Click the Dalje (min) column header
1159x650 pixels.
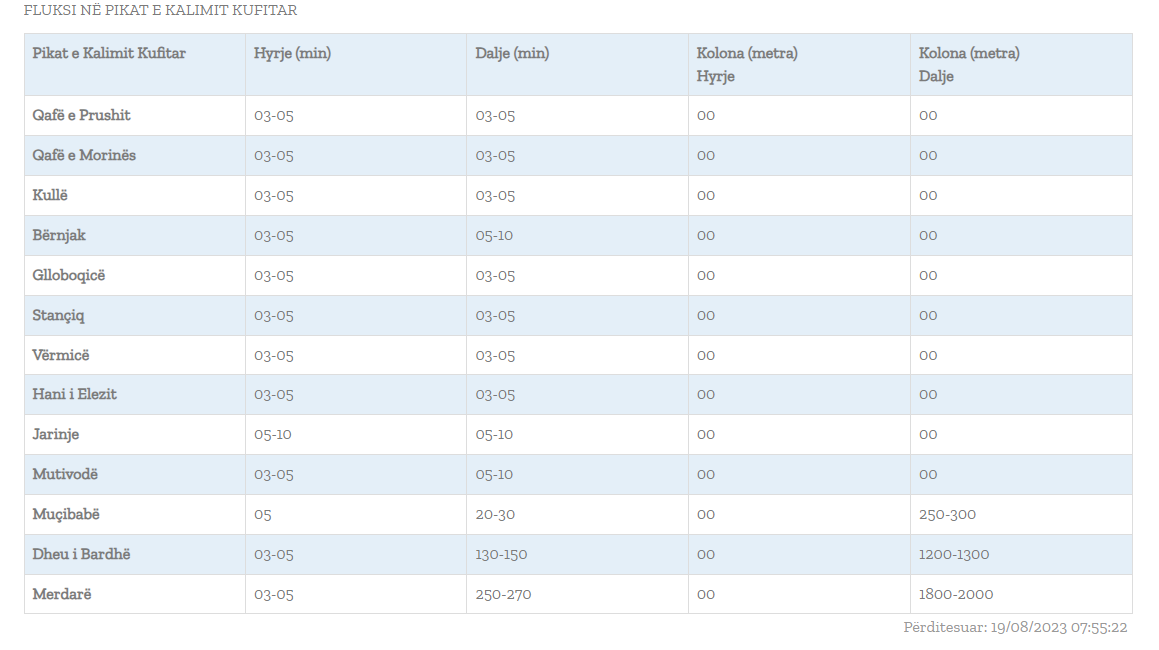click(512, 54)
